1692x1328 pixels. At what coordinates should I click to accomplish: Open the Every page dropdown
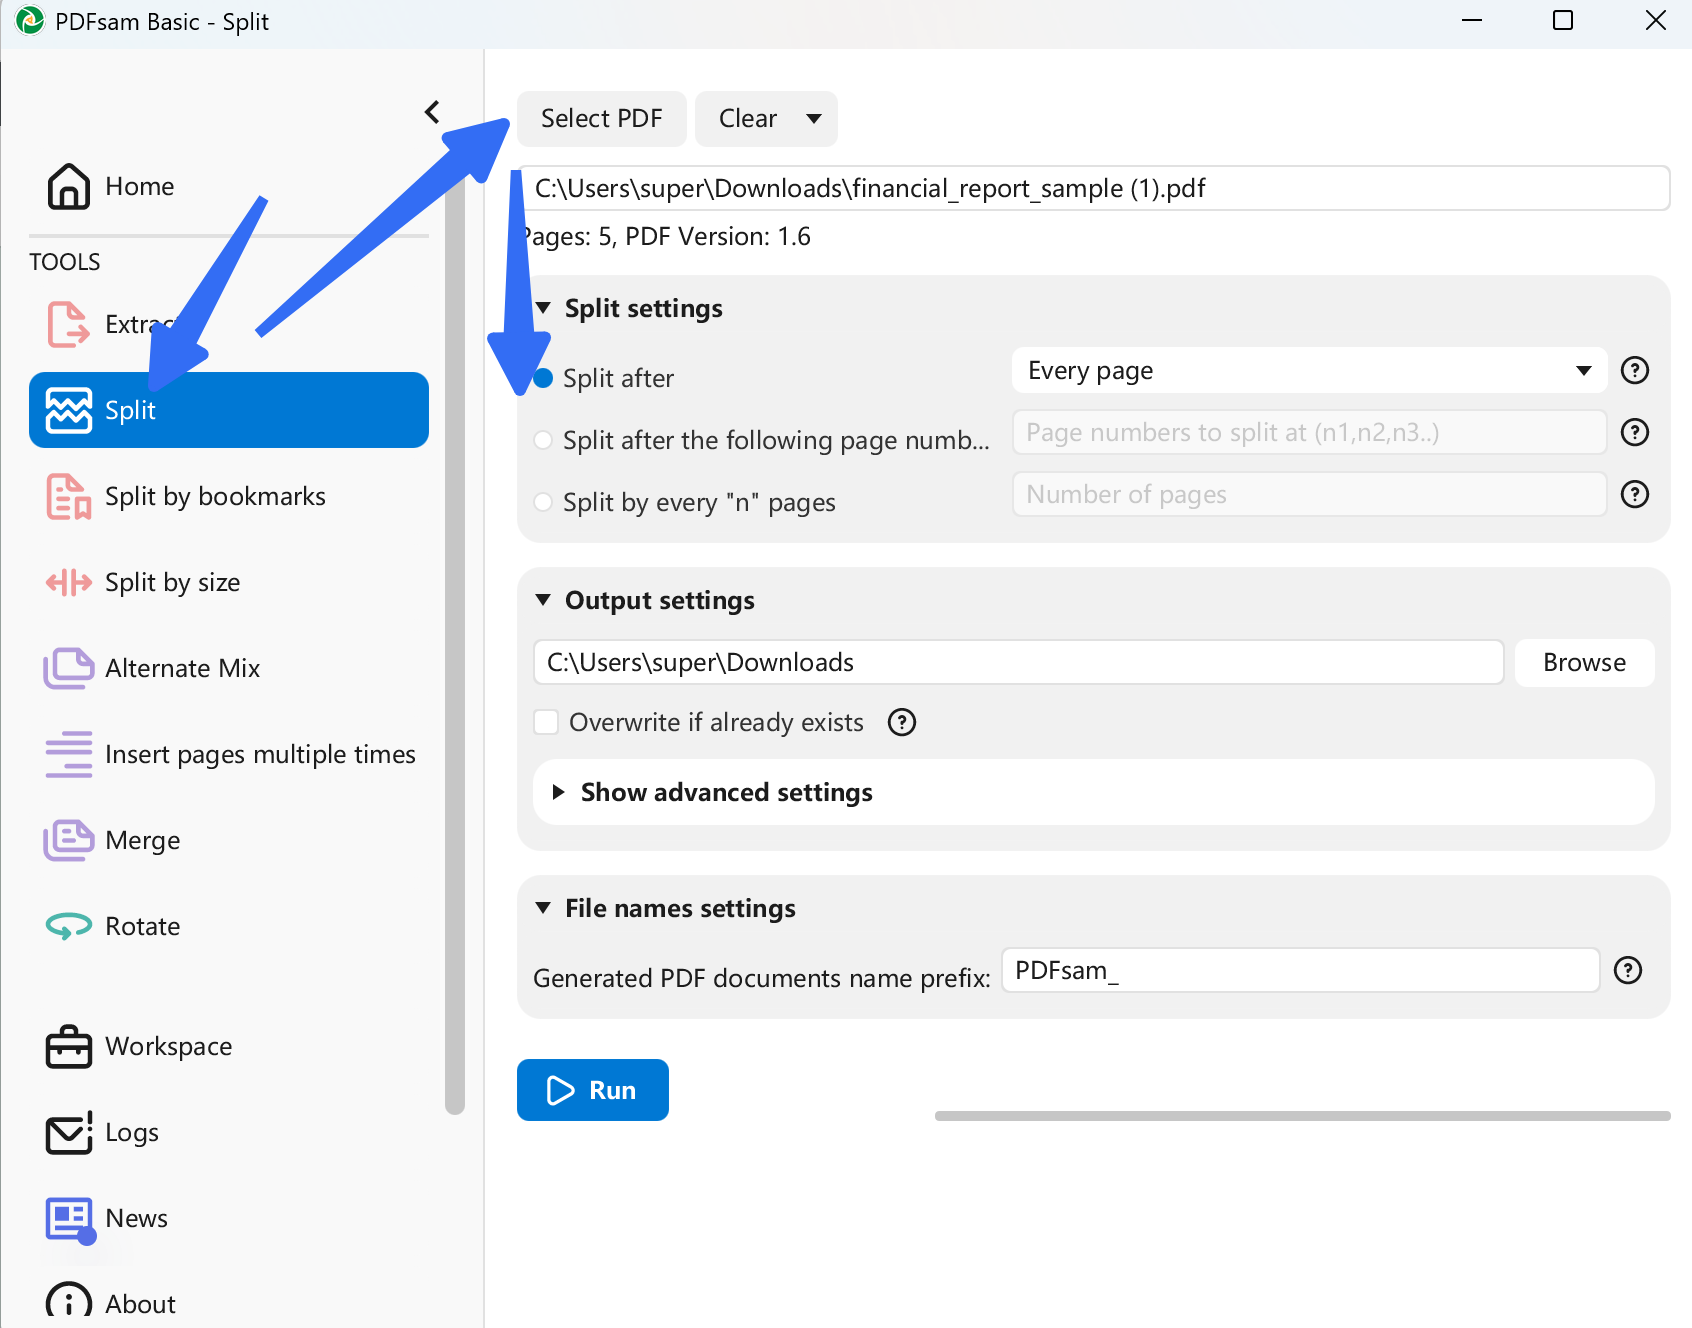[1309, 370]
